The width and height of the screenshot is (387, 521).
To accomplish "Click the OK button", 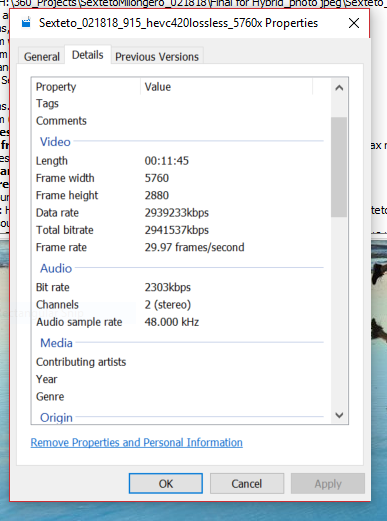I will point(166,483).
